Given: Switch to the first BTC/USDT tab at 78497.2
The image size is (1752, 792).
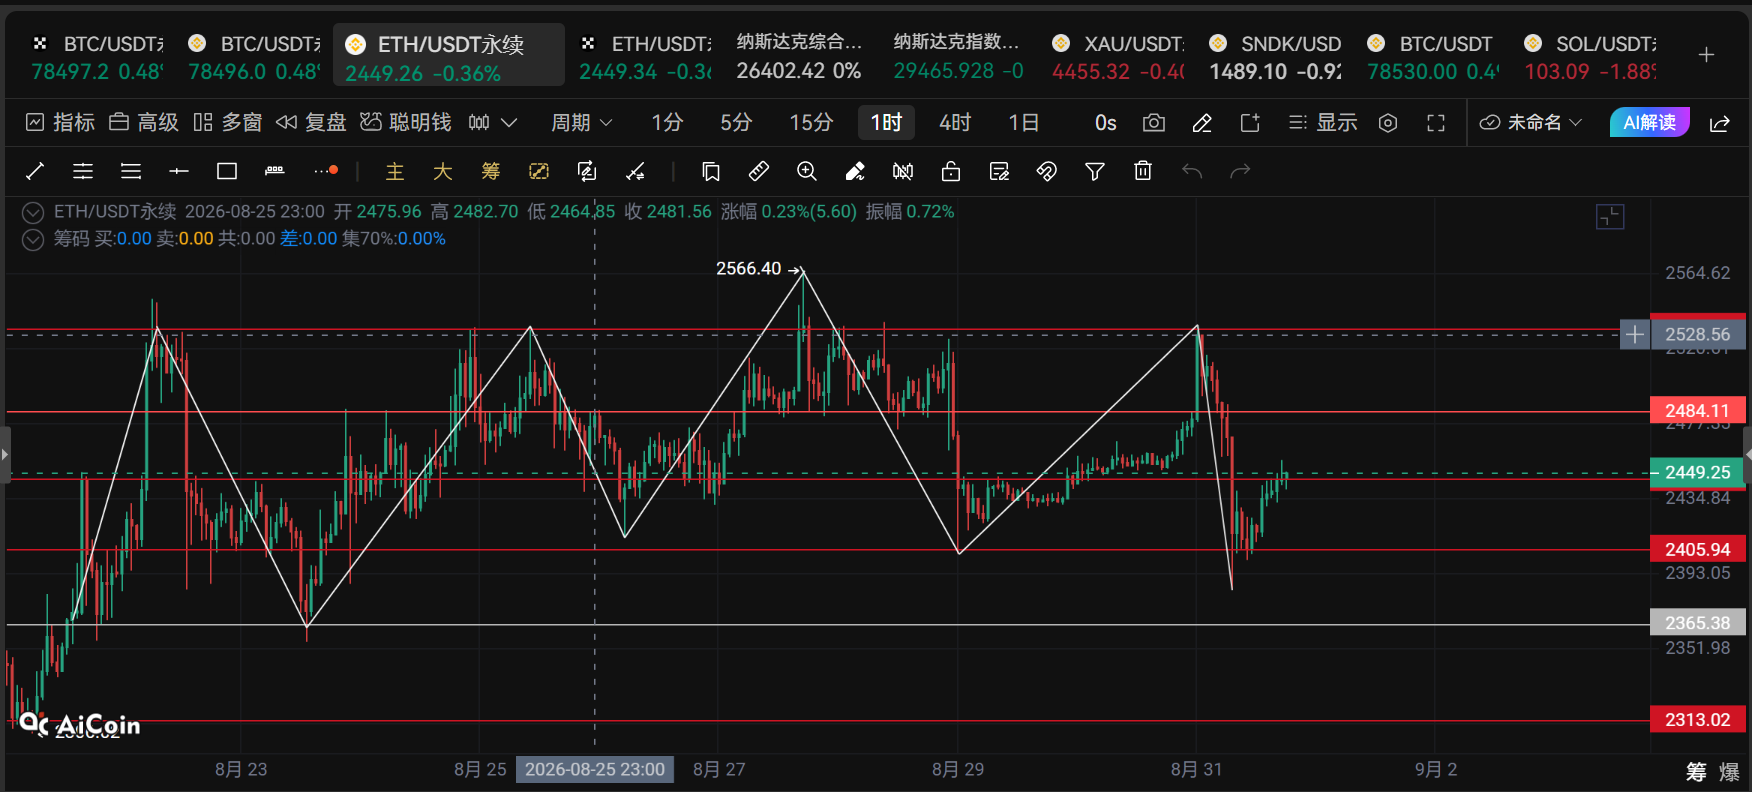Looking at the screenshot, I should click(97, 57).
